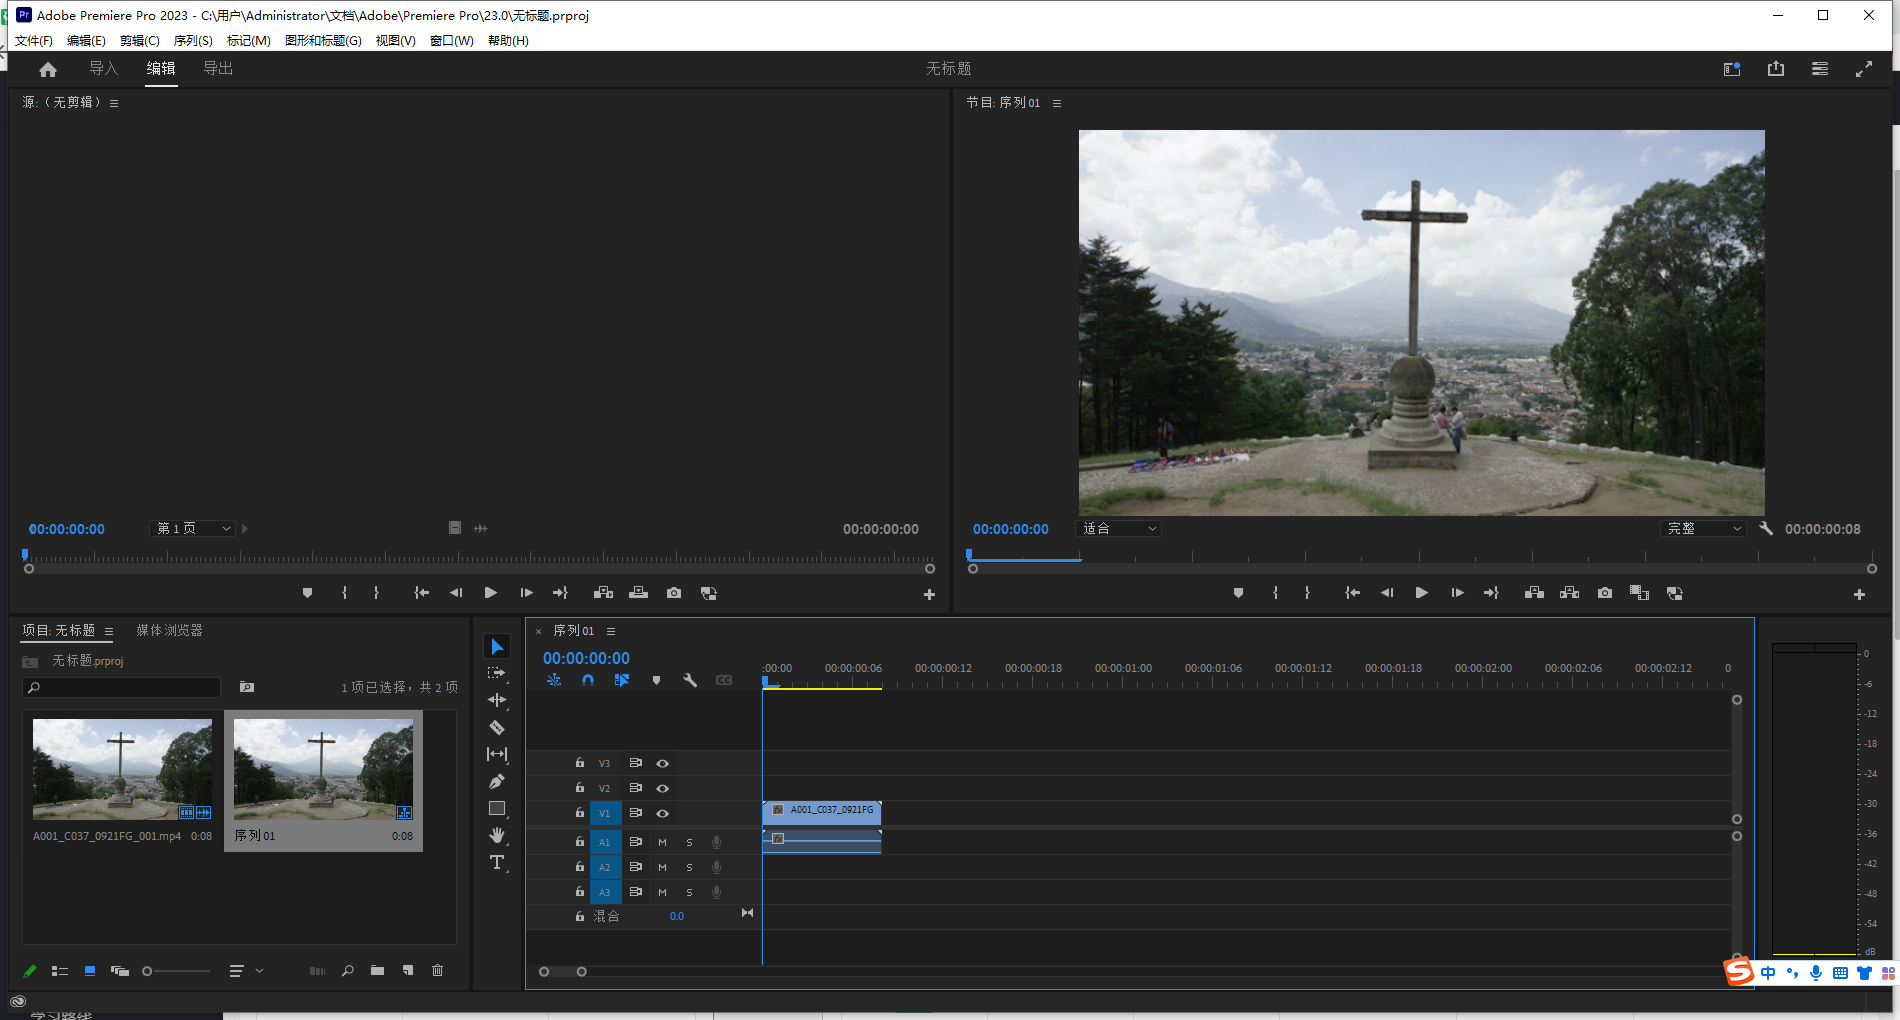Screen dimensions: 1900x1020
Task: Open the zoom level dropdown 适合
Action: (x=1118, y=528)
